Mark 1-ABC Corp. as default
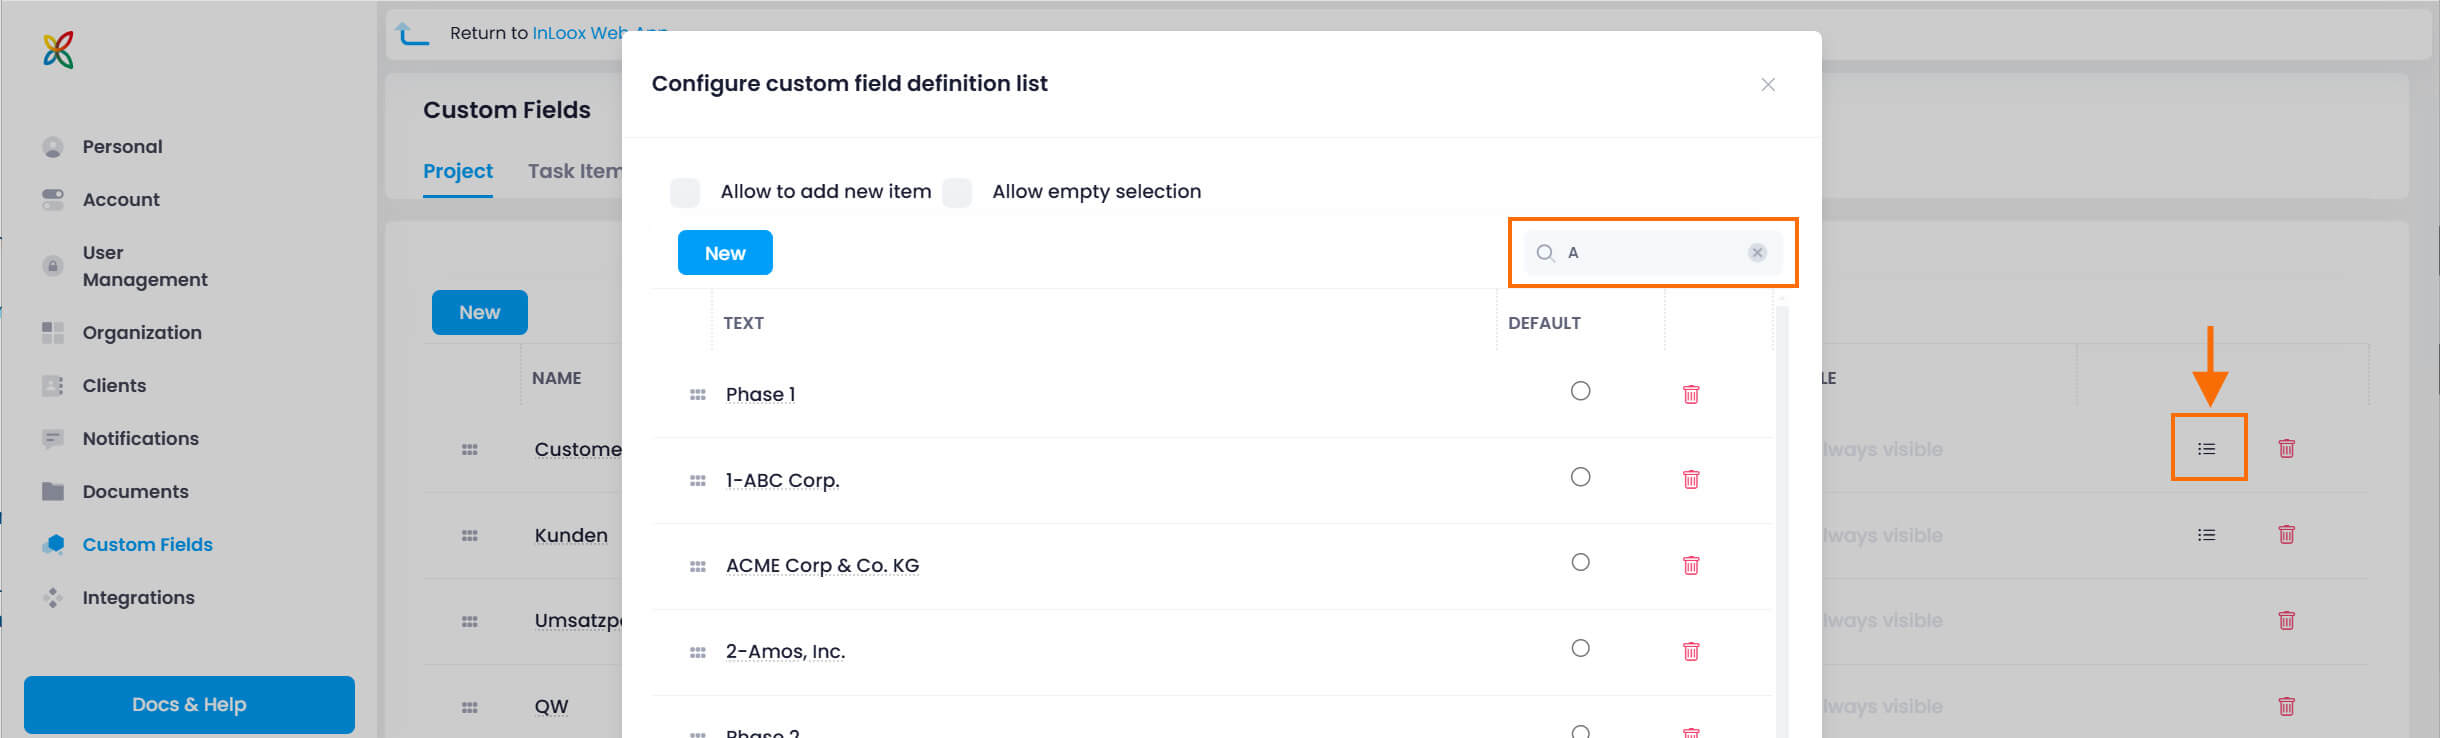Image resolution: width=2440 pixels, height=738 pixels. (1580, 477)
